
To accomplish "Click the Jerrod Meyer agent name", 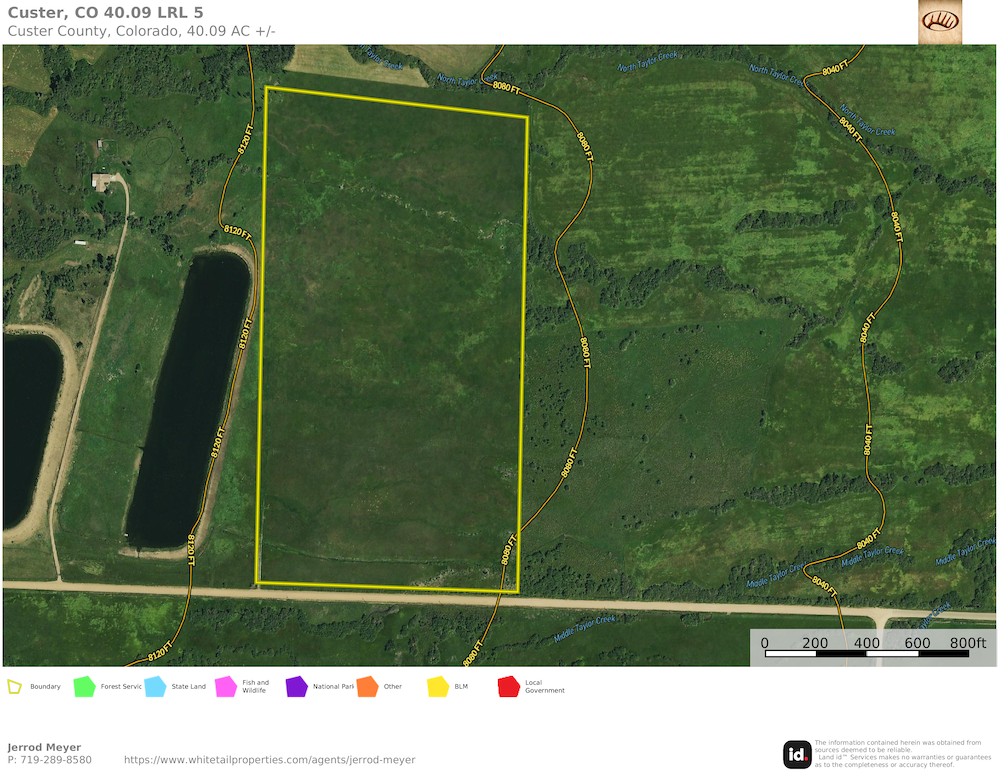I will pyautogui.click(x=44, y=747).
